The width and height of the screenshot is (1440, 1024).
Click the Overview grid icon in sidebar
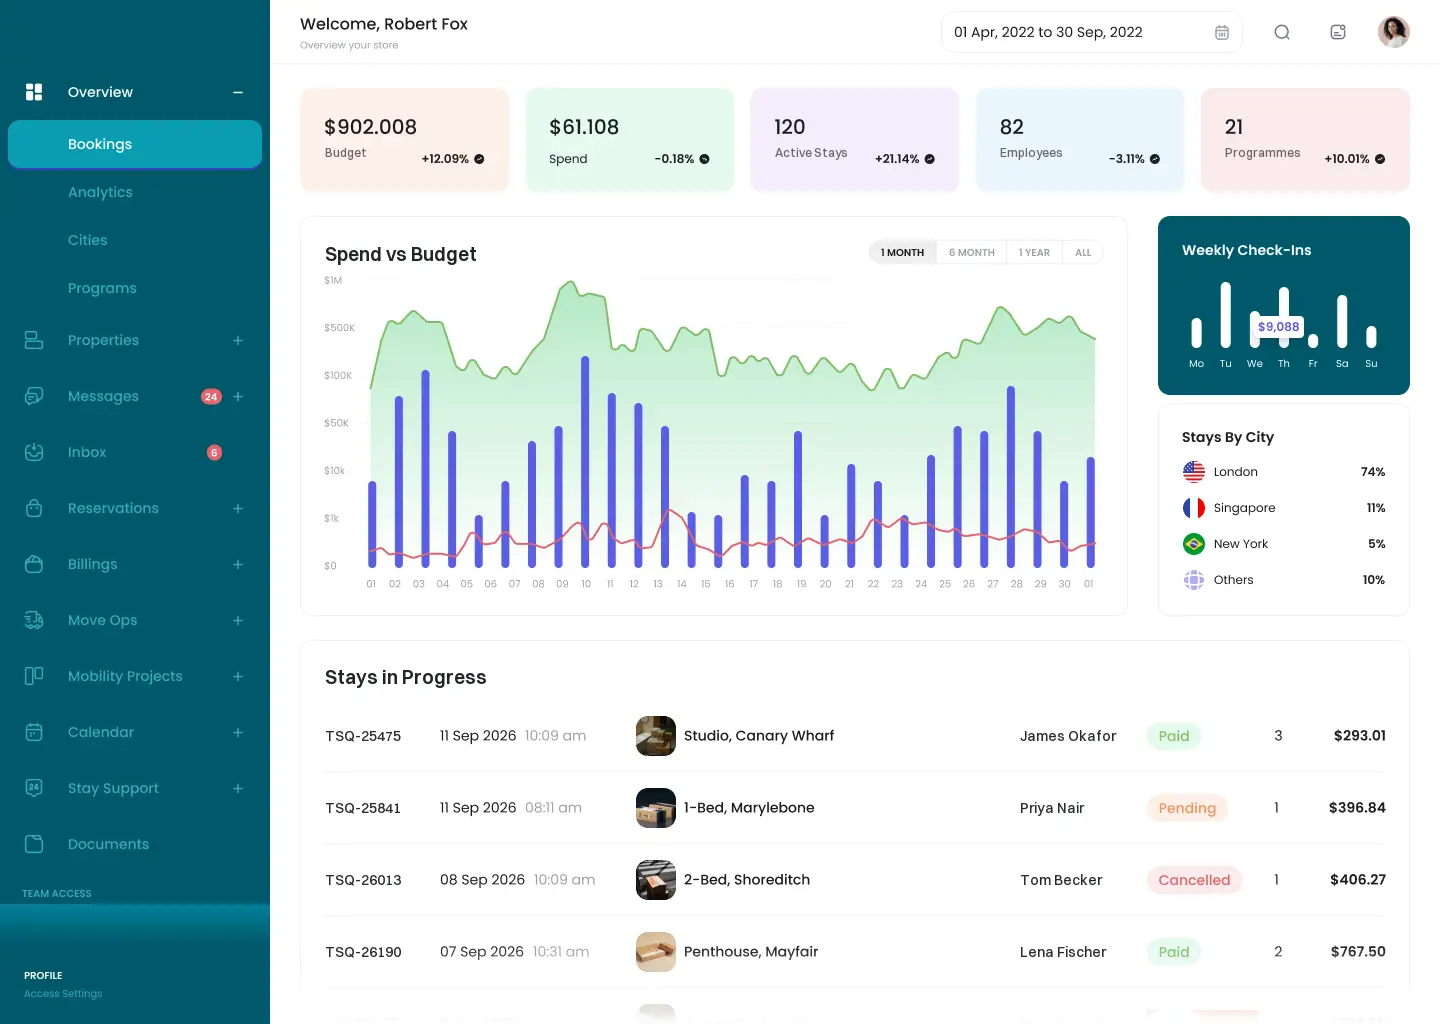pyautogui.click(x=34, y=92)
